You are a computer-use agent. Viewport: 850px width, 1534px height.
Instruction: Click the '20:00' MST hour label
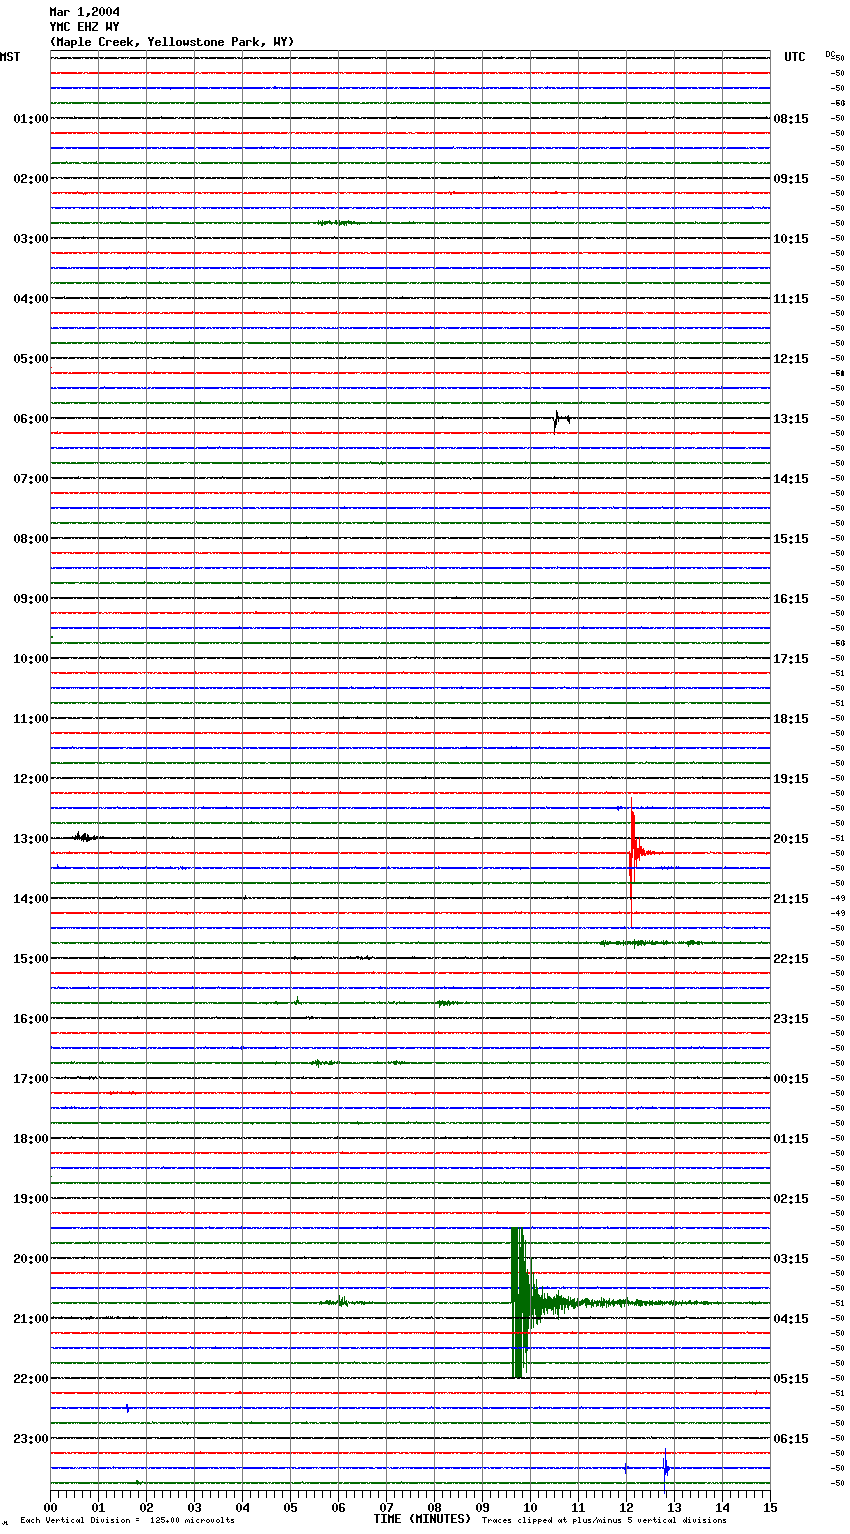tap(31, 1259)
